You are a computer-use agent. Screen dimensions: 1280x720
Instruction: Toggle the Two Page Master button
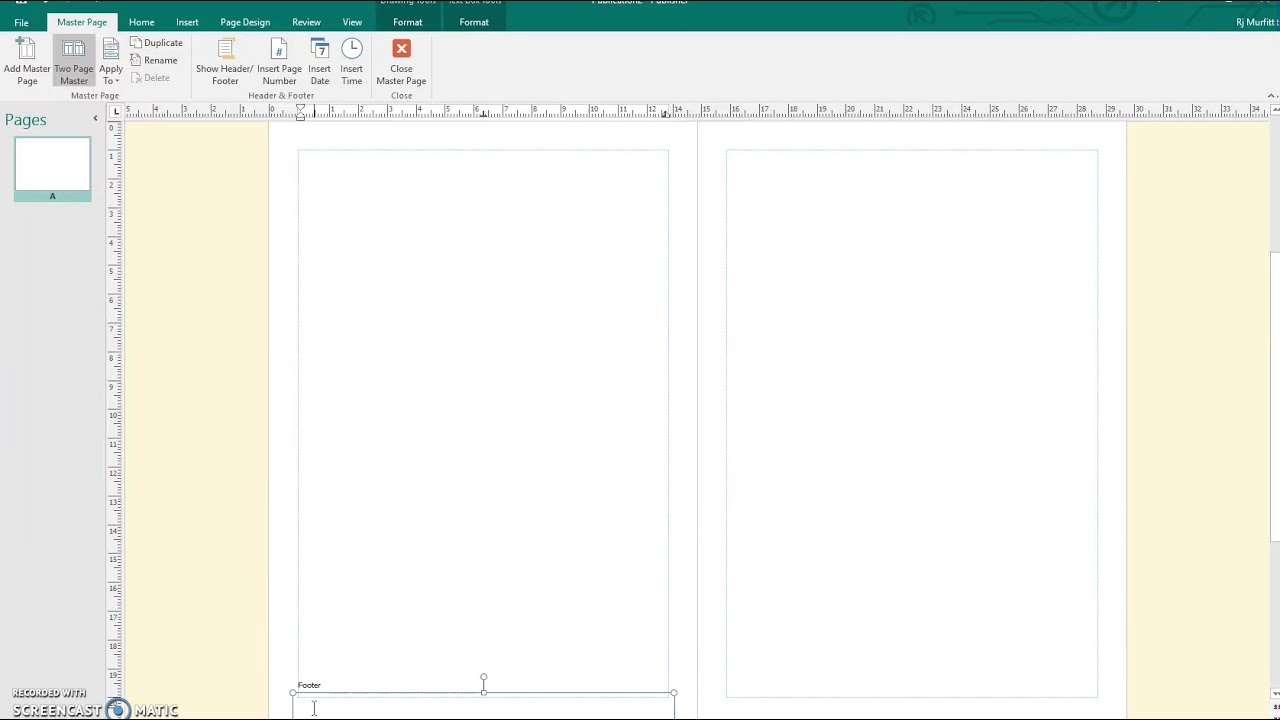tap(73, 62)
